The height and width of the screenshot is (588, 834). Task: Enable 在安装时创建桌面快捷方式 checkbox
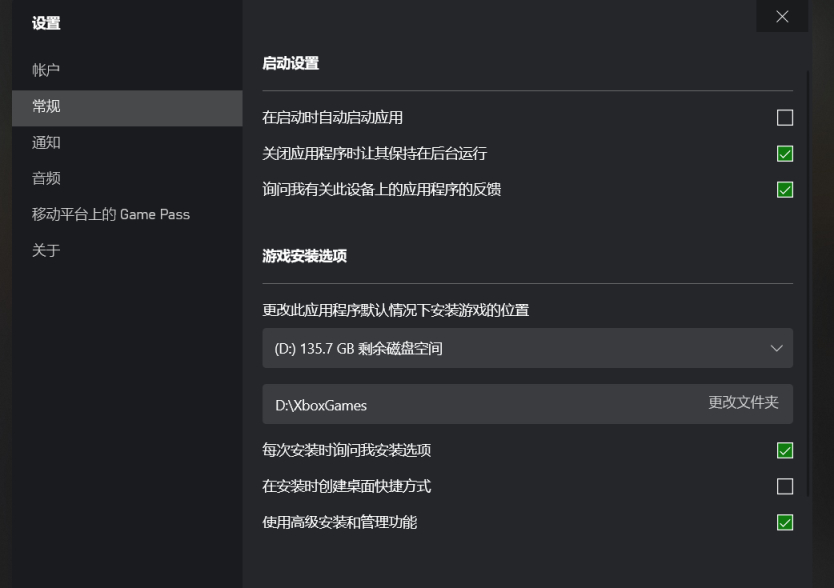(785, 487)
